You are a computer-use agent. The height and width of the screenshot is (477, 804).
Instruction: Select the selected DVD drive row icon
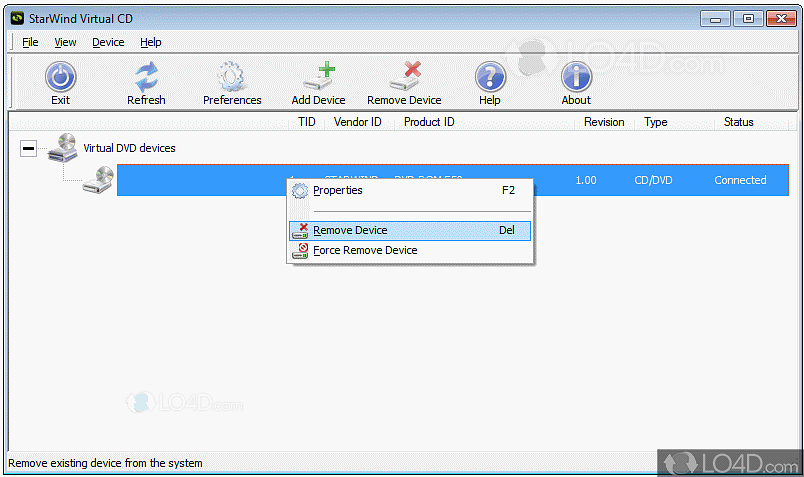pyautogui.click(x=98, y=180)
